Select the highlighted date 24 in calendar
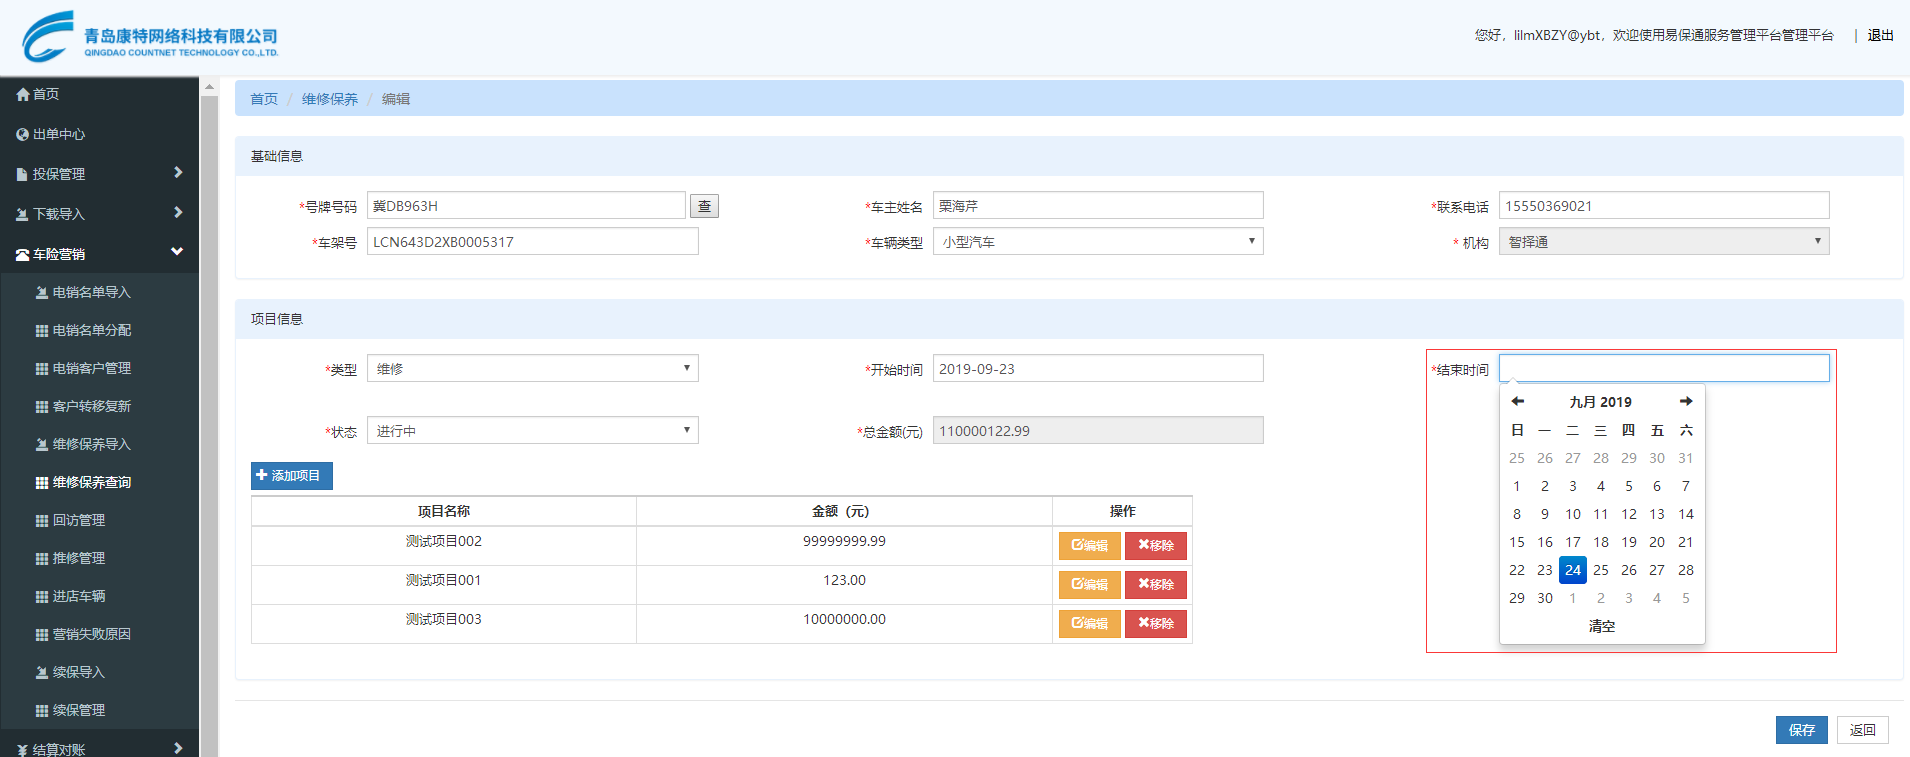Viewport: 1910px width, 757px height. [1573, 570]
